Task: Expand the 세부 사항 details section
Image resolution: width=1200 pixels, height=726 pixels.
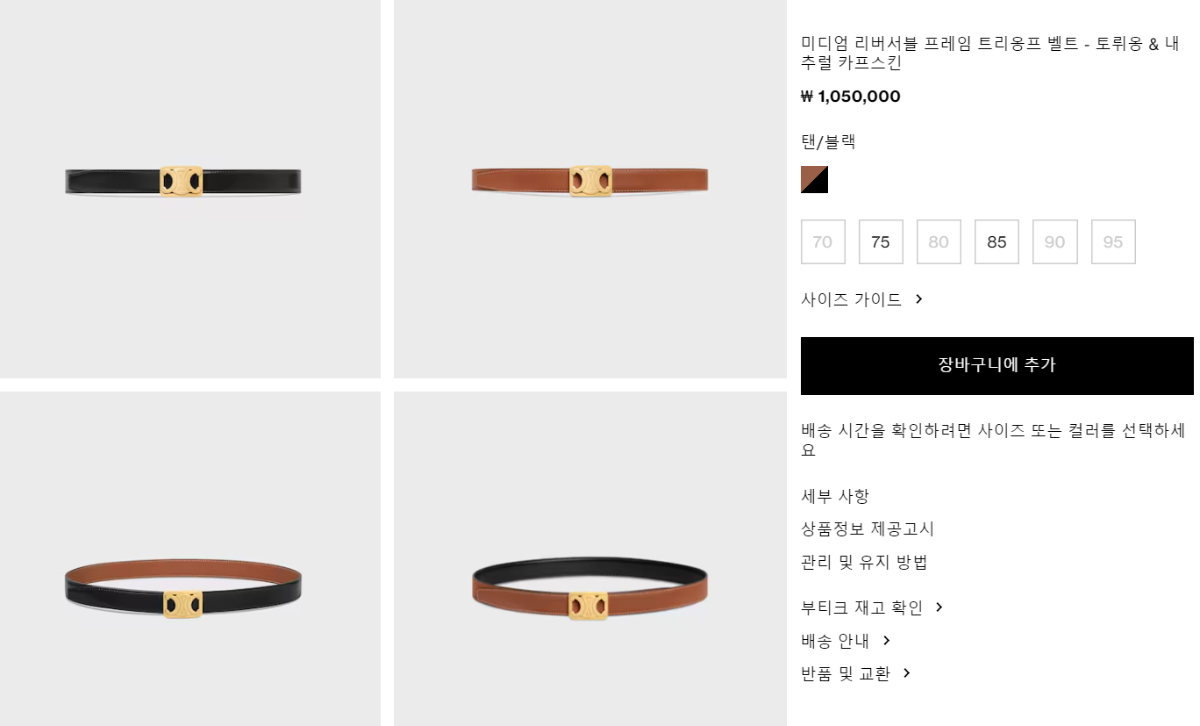Action: (x=835, y=496)
